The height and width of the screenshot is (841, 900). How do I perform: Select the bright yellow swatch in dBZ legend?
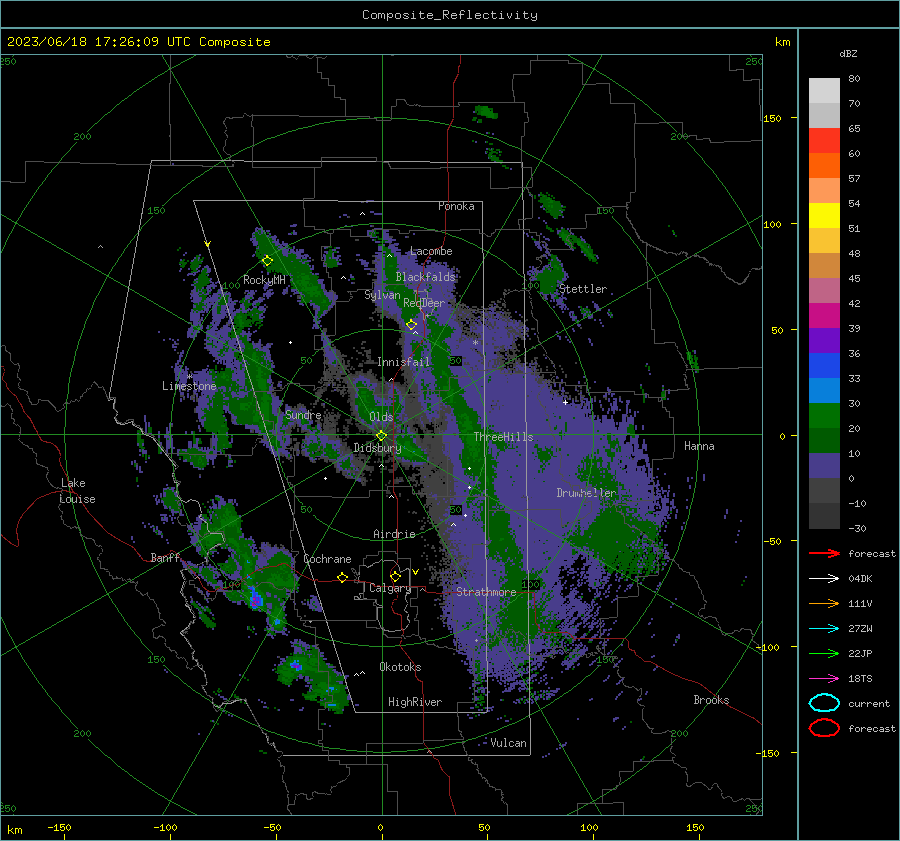coord(824,215)
